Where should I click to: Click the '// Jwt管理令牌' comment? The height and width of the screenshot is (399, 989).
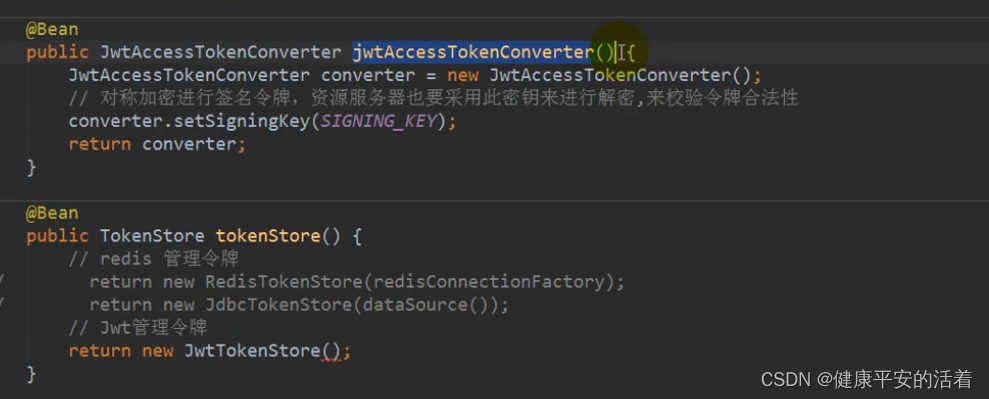coord(138,328)
